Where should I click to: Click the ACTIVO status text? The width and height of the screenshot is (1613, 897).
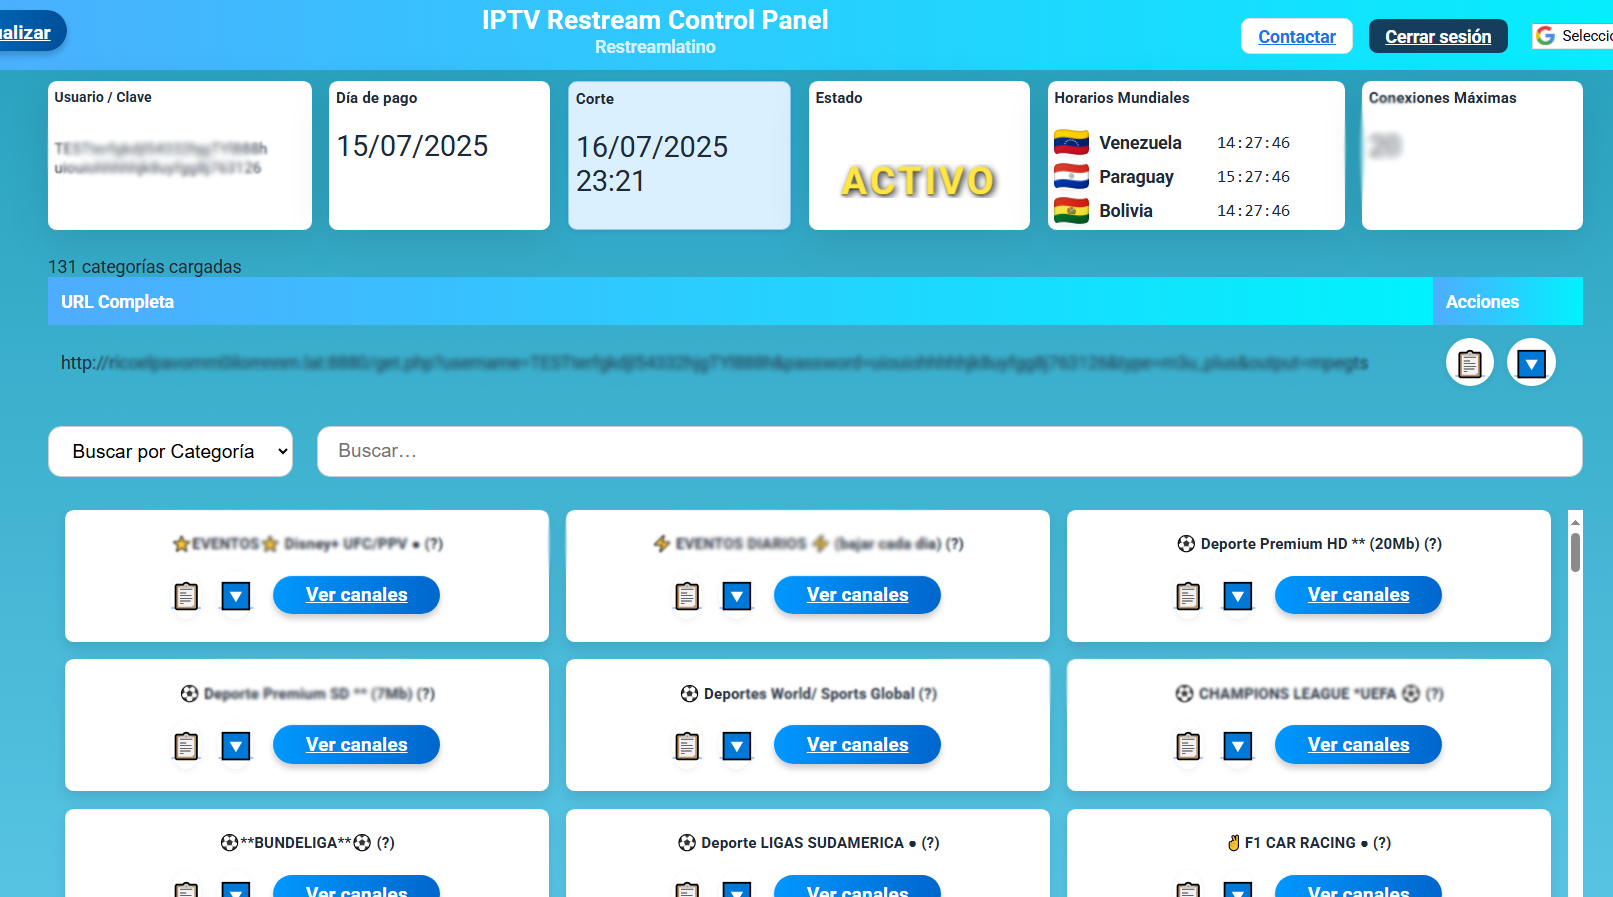click(x=919, y=181)
